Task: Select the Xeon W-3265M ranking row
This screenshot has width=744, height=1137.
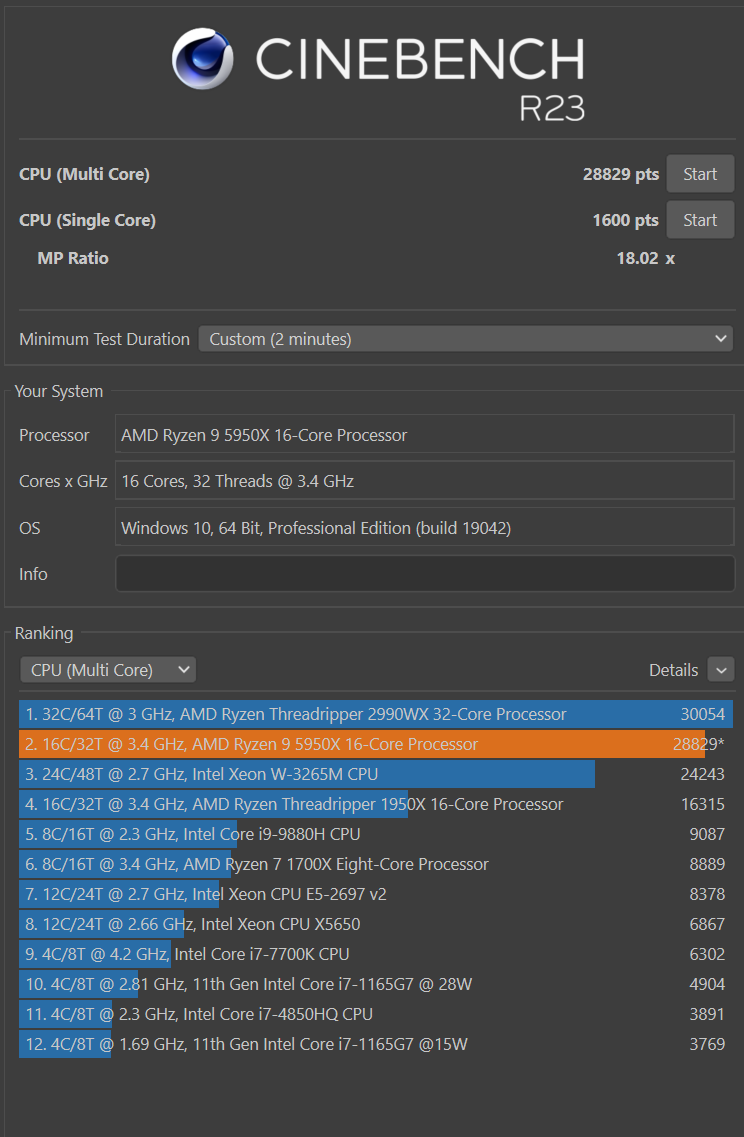Action: (x=376, y=774)
